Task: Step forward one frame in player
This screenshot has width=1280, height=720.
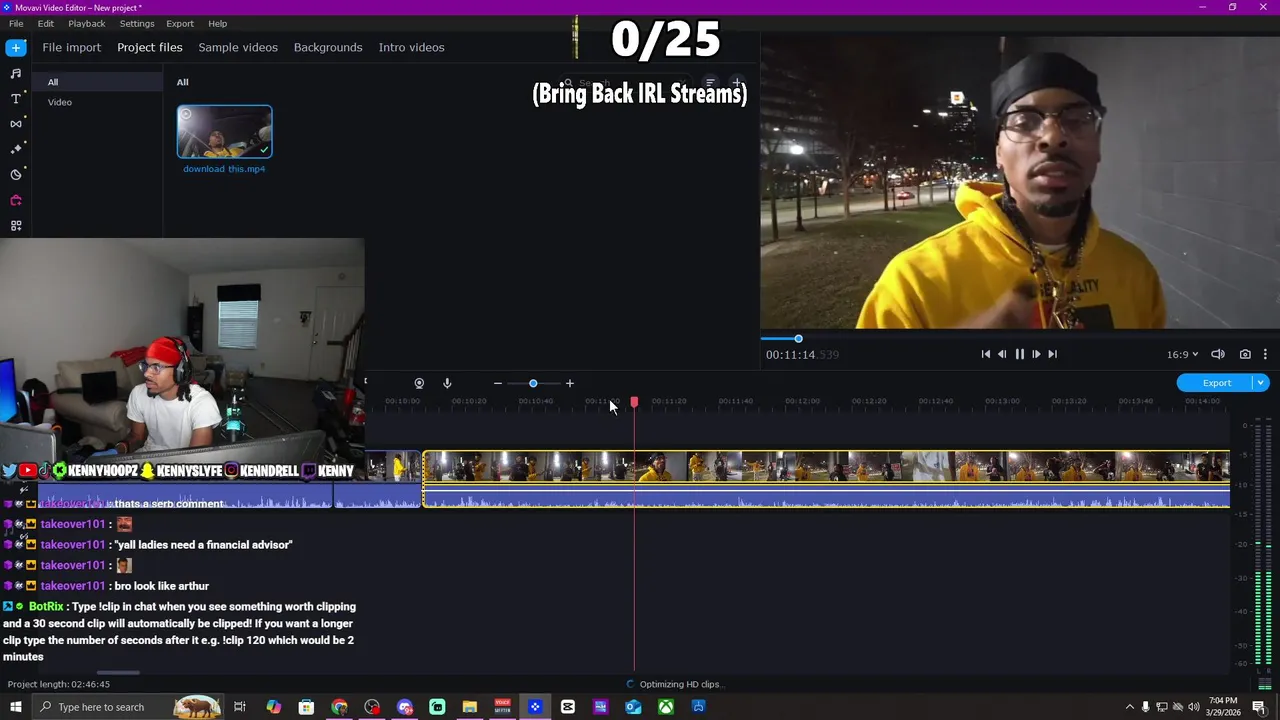Action: click(x=1036, y=354)
